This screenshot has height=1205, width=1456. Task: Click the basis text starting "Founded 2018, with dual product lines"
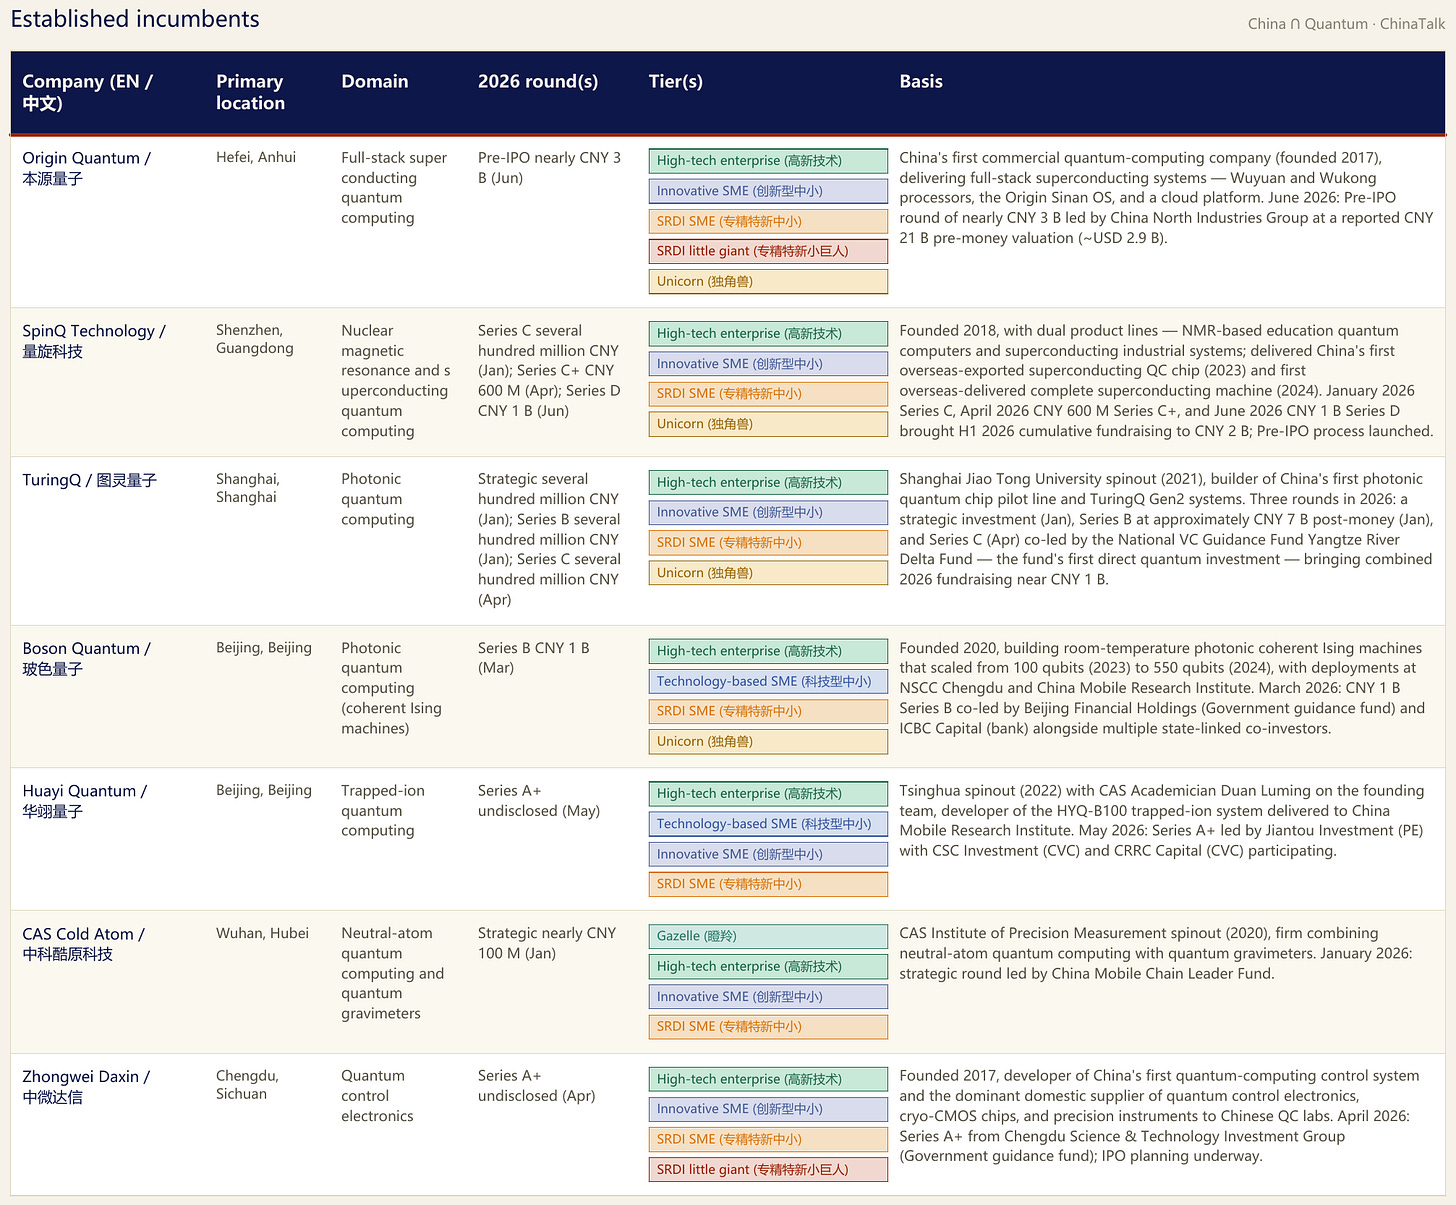tap(1166, 381)
